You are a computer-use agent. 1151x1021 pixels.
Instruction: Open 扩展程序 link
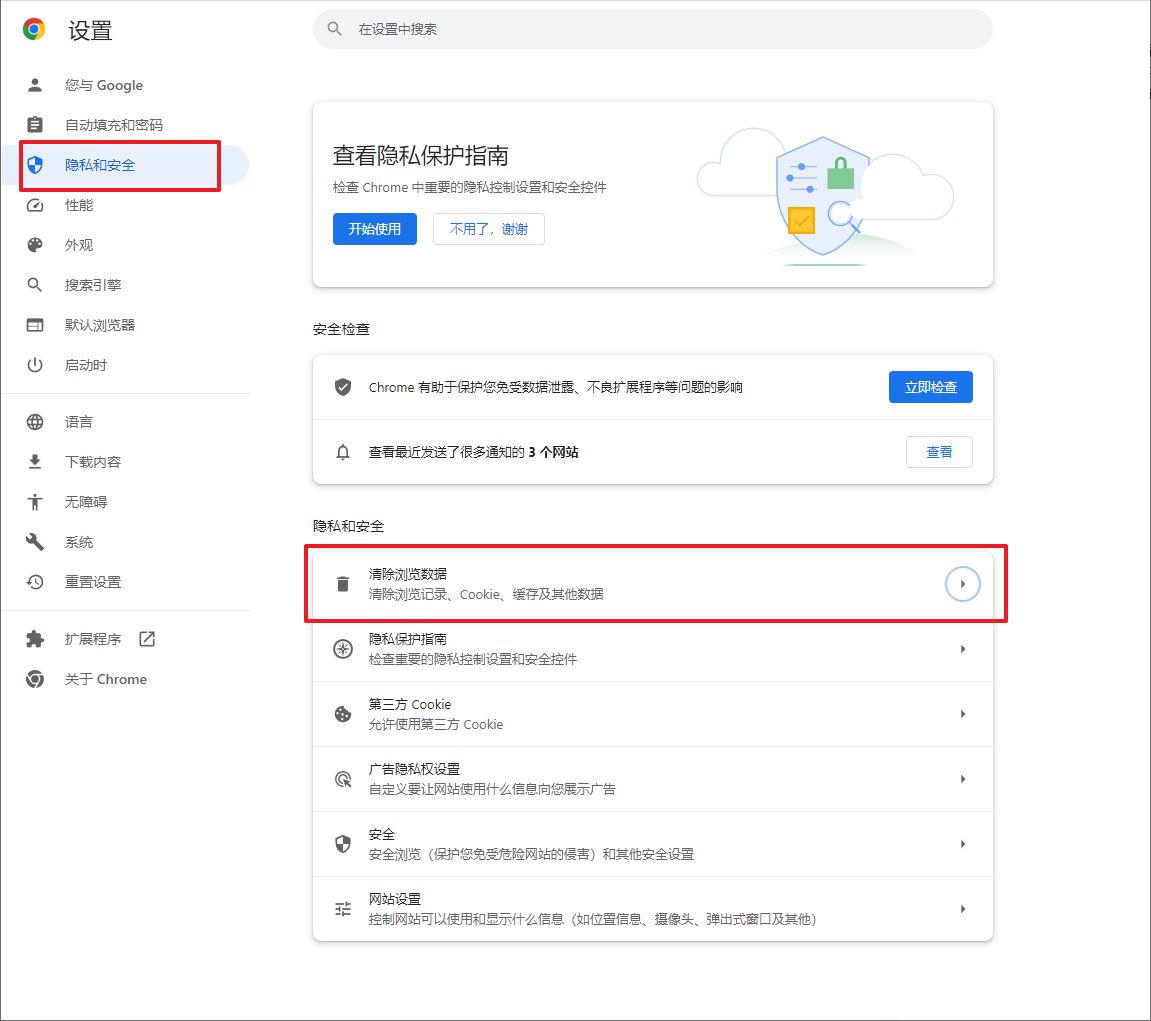coord(125,639)
